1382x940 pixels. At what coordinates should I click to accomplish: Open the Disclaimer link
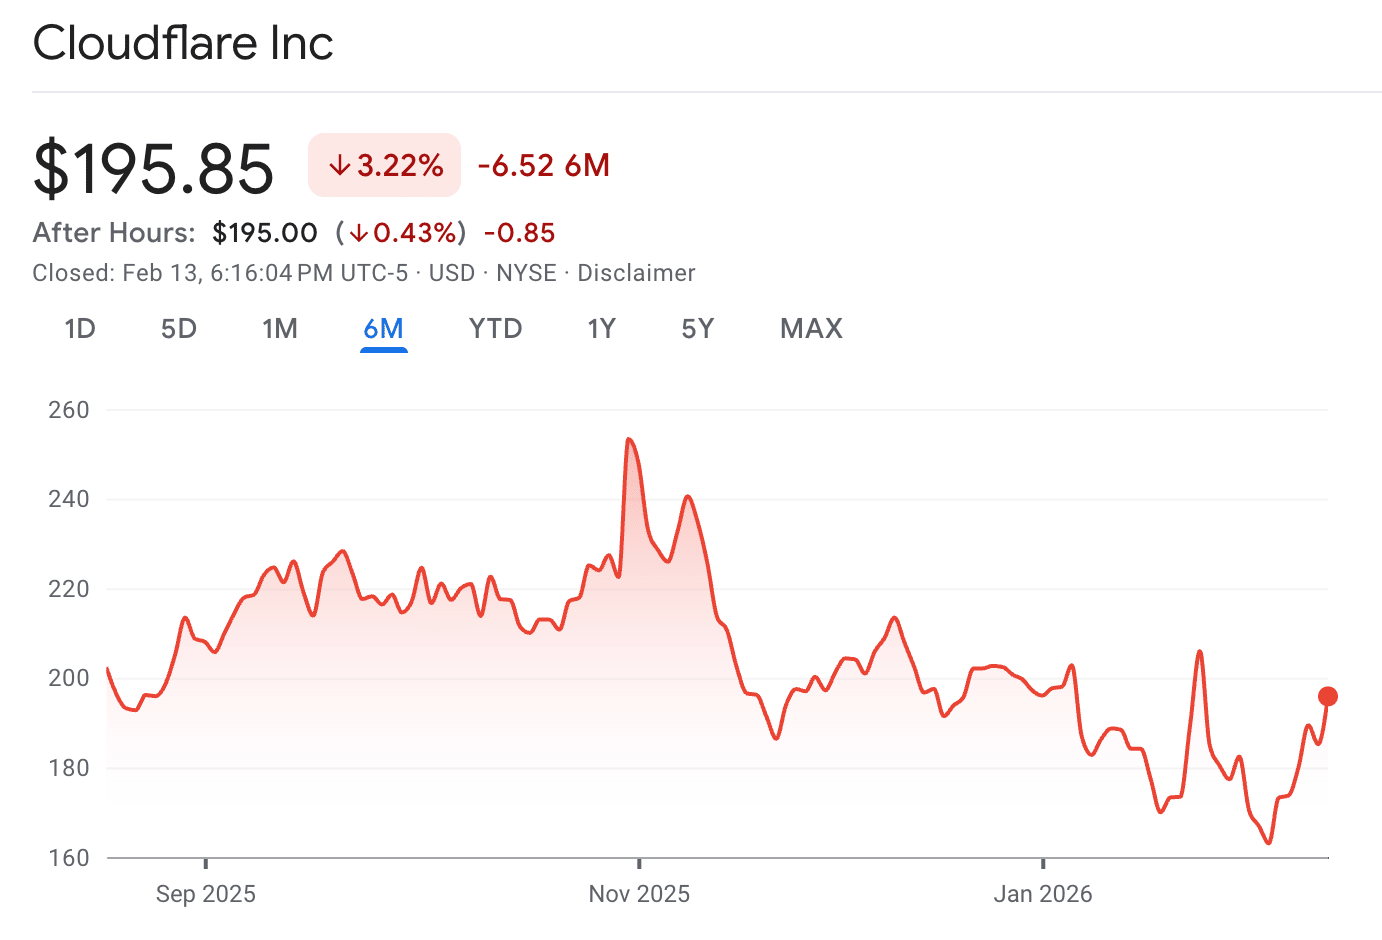click(636, 273)
